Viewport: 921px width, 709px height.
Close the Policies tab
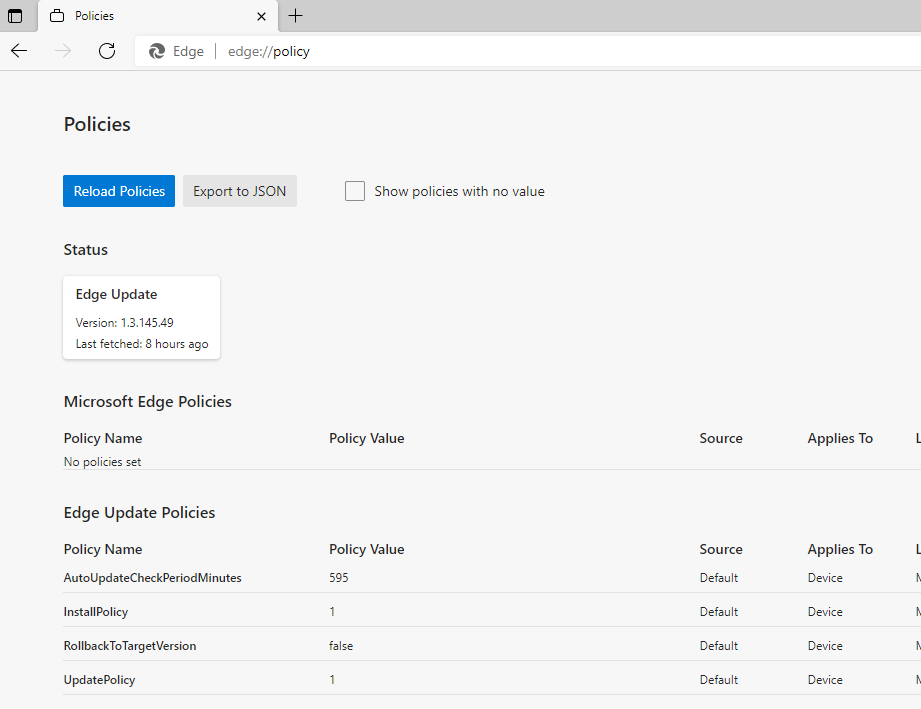pos(261,16)
